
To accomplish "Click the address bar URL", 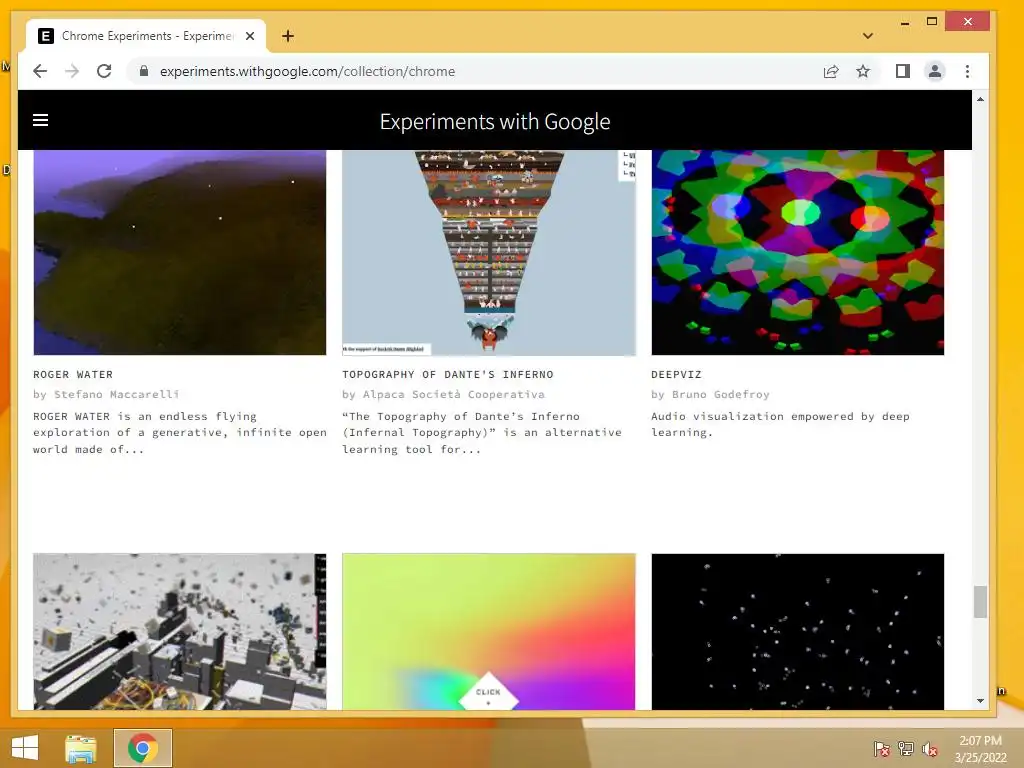I will point(307,71).
